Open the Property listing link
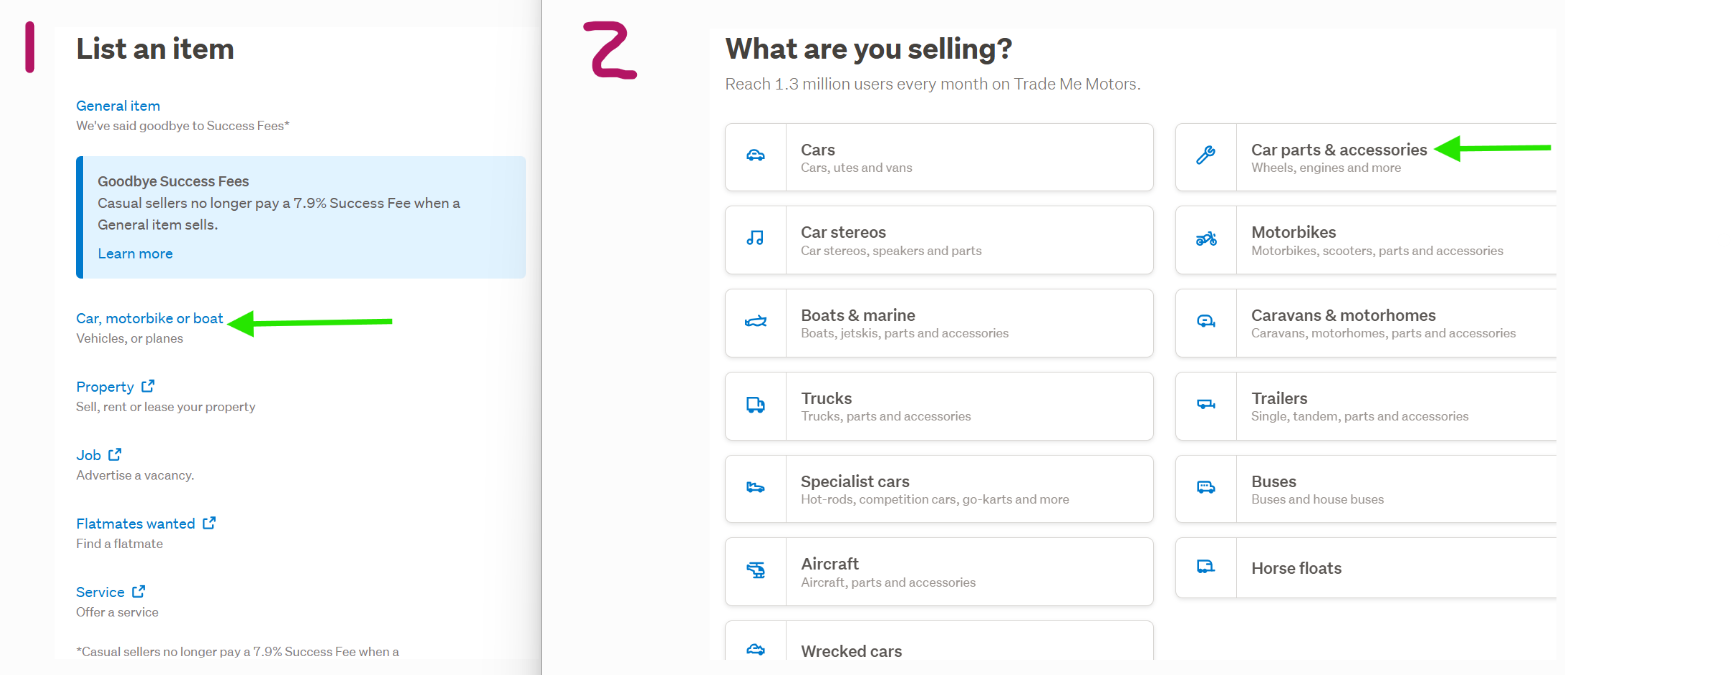Screen dimensions: 1731x675 [105, 387]
